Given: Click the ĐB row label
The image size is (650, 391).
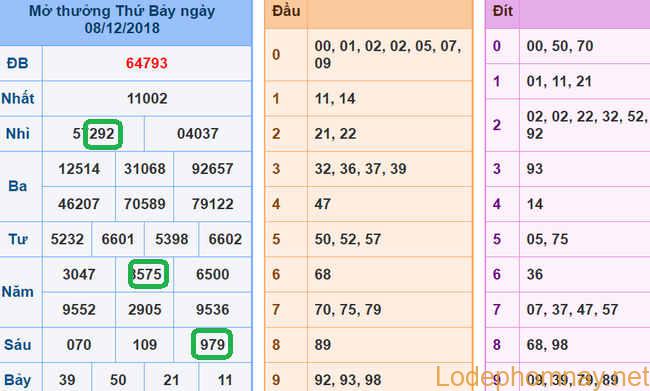Looking at the screenshot, I should click(x=17, y=63).
